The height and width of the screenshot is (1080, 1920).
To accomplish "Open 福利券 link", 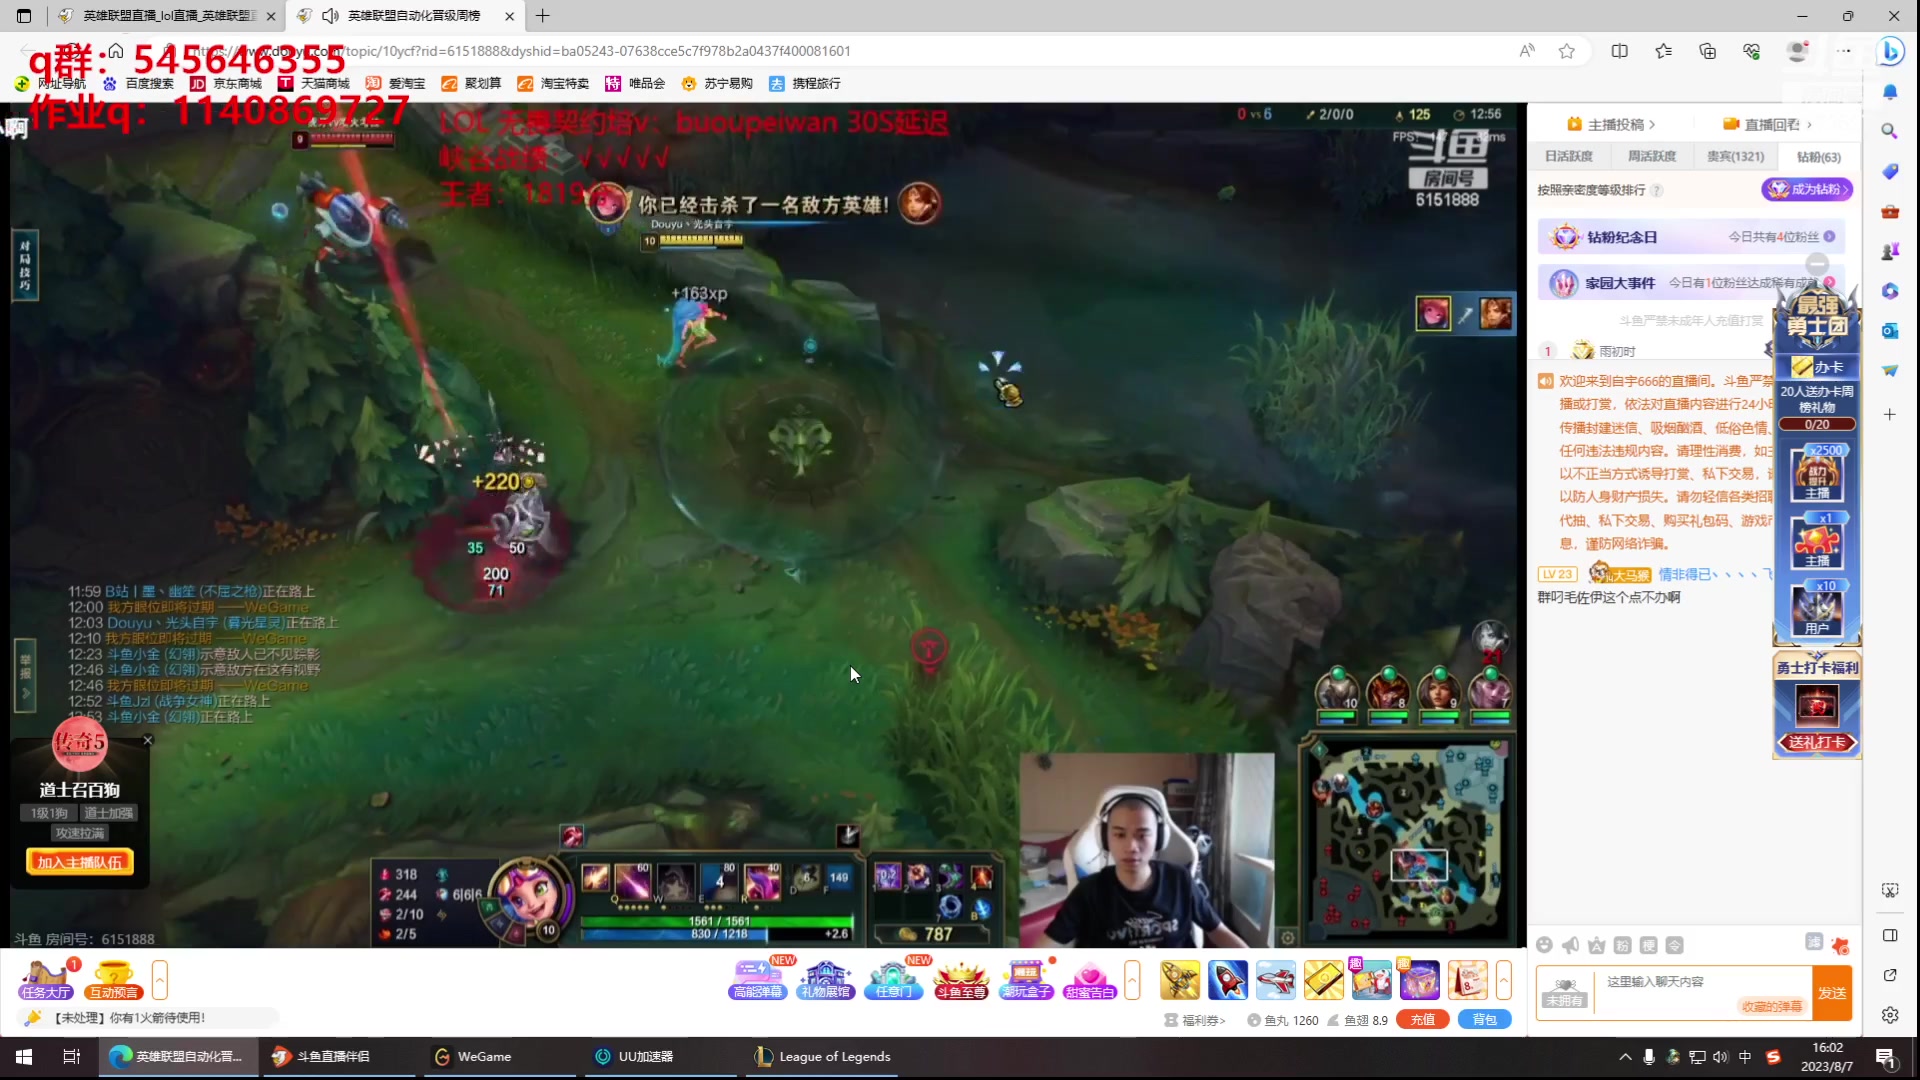I will (x=1195, y=1020).
